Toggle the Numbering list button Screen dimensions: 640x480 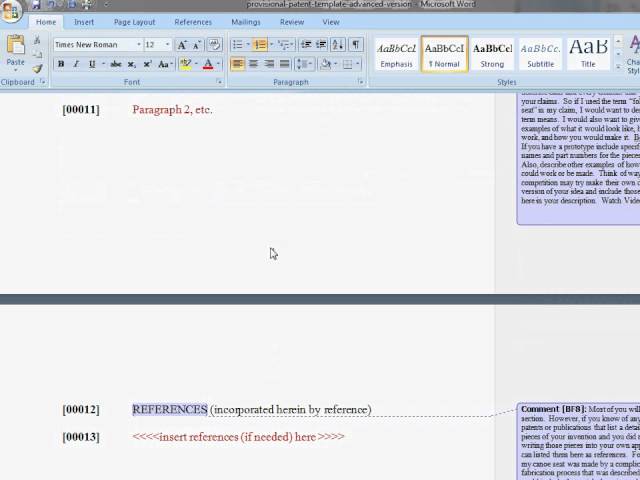click(x=260, y=45)
